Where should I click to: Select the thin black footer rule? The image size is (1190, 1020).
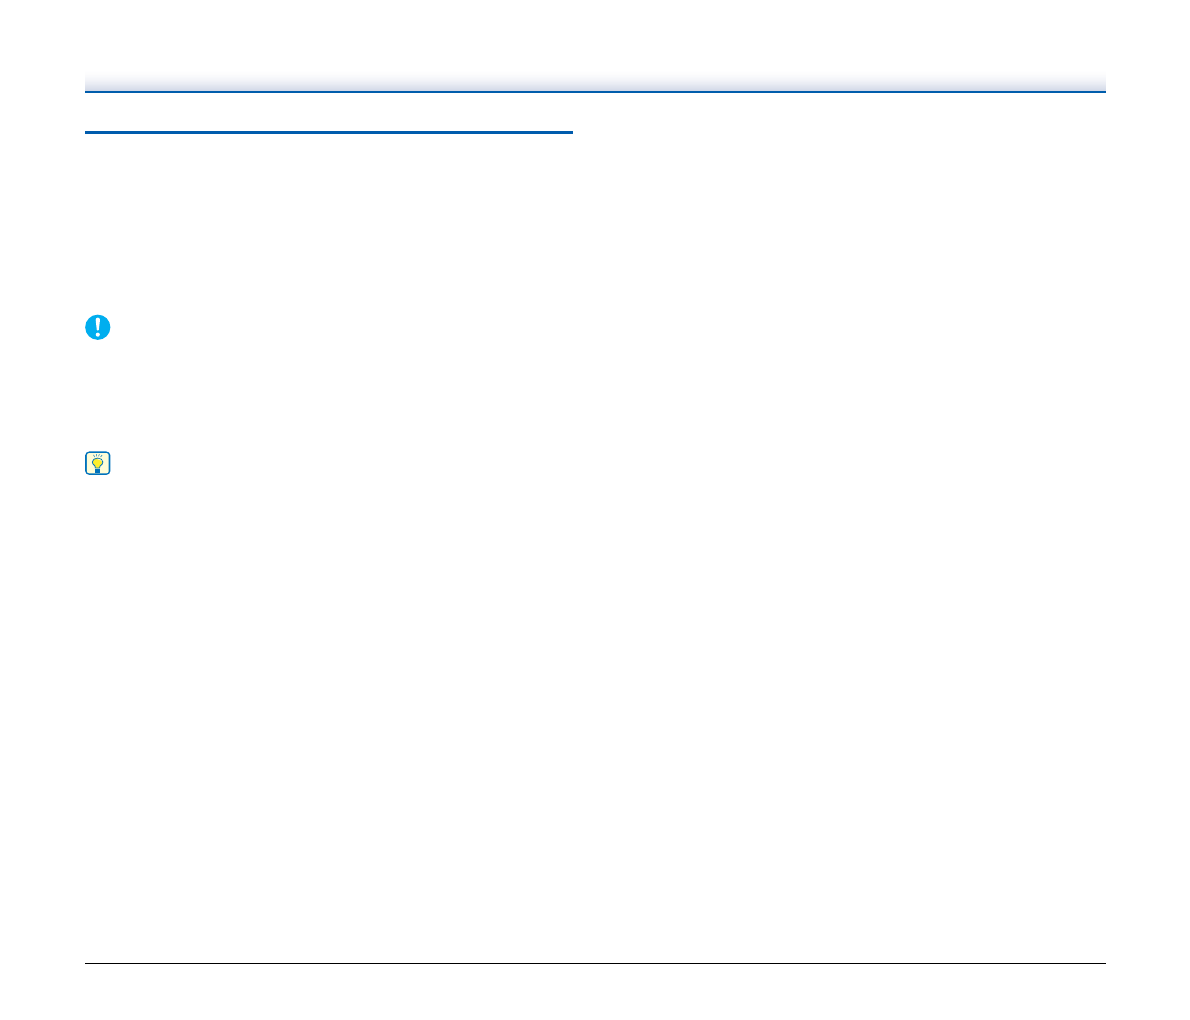tap(595, 964)
